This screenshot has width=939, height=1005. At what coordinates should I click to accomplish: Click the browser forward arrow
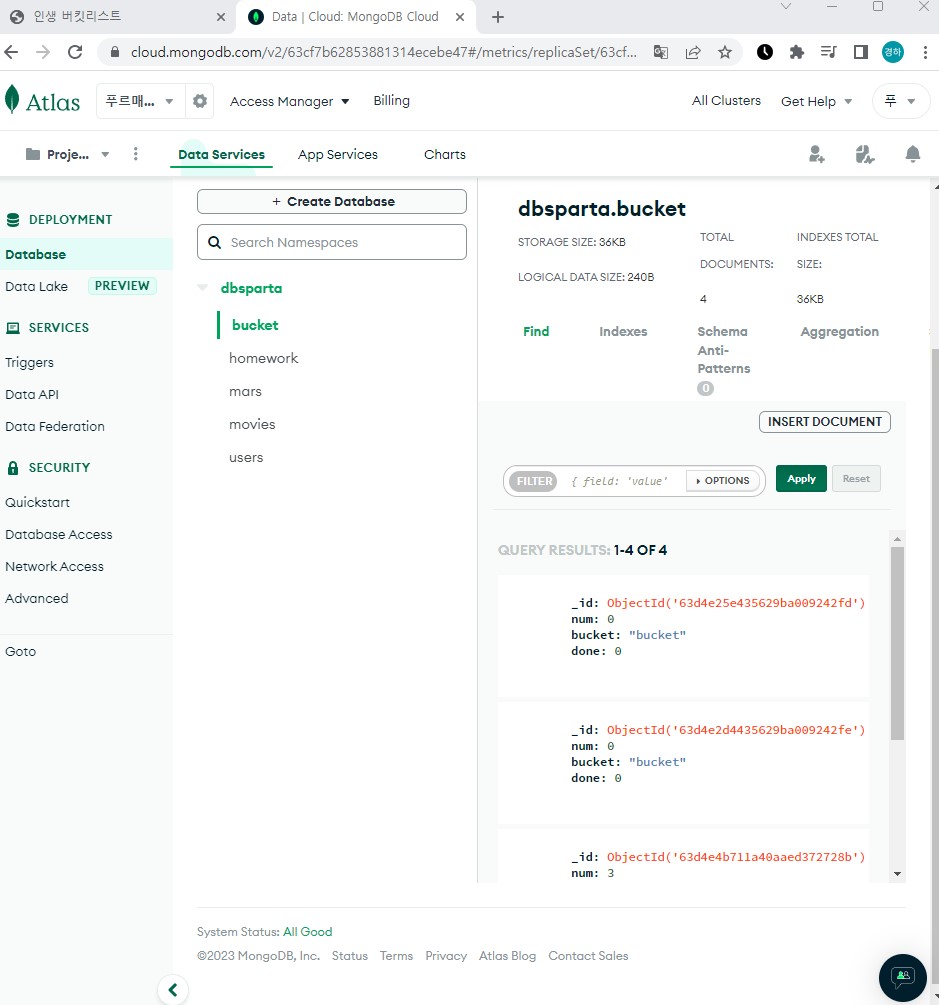click(43, 52)
